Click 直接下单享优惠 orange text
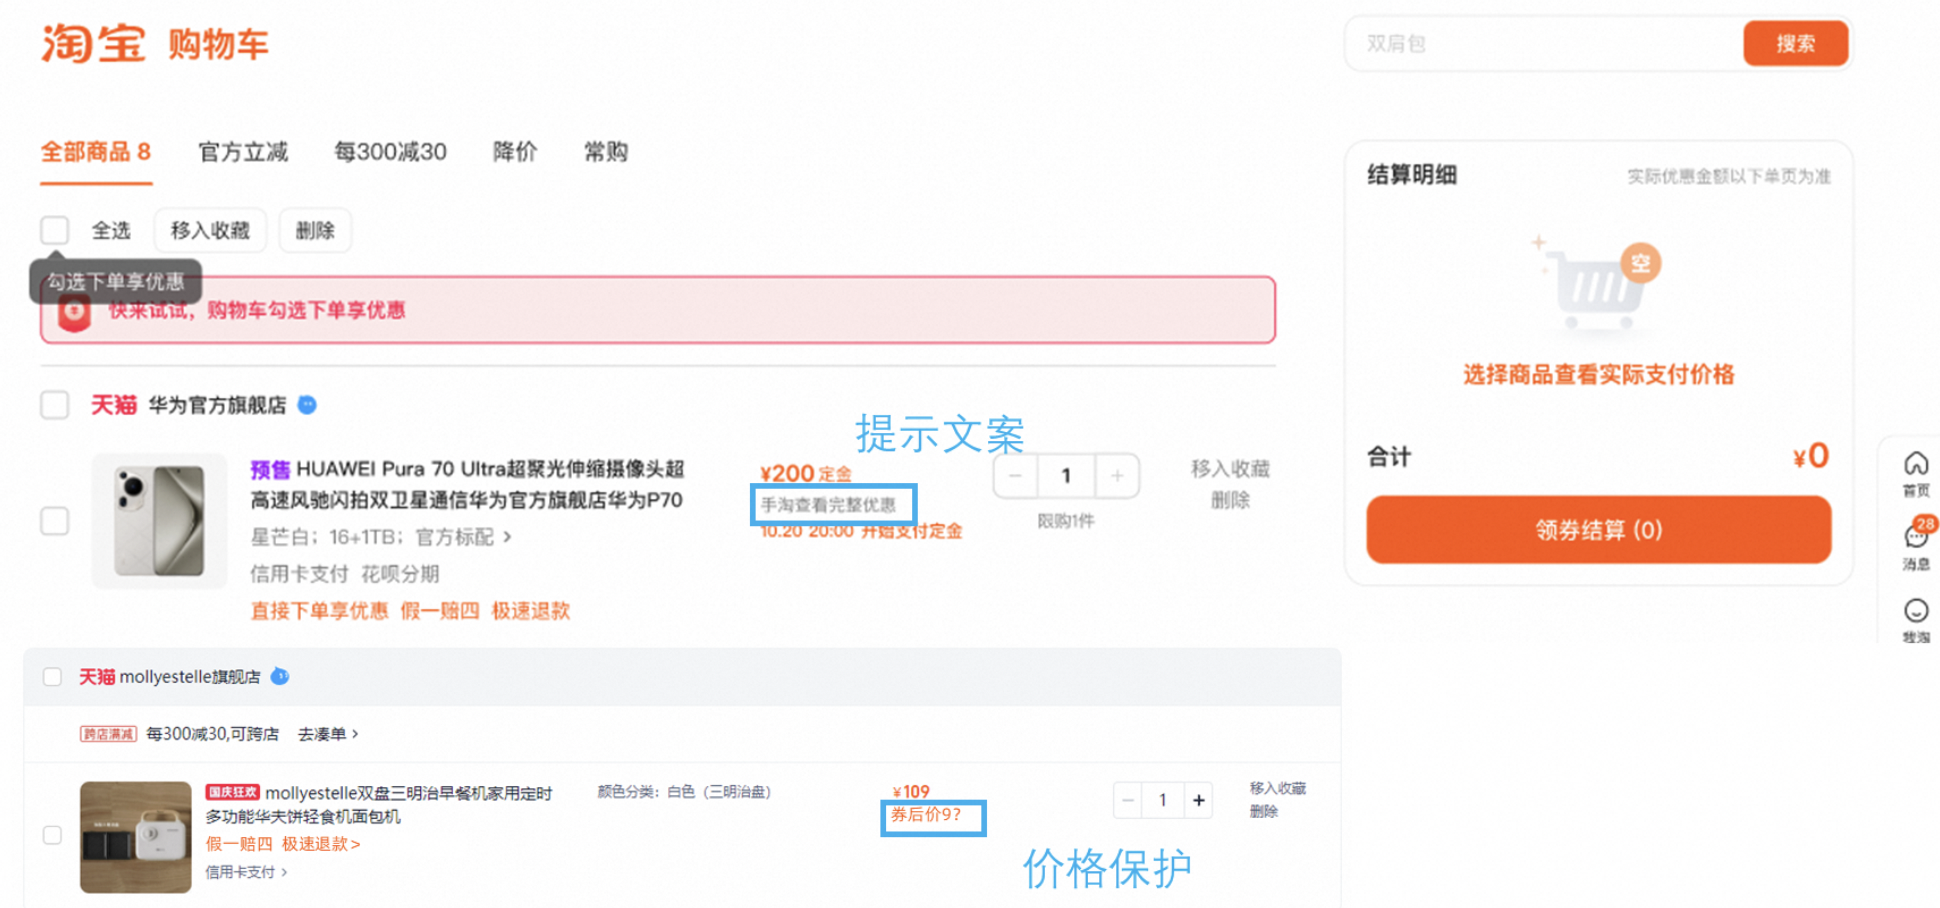This screenshot has height=908, width=1940. tap(319, 611)
